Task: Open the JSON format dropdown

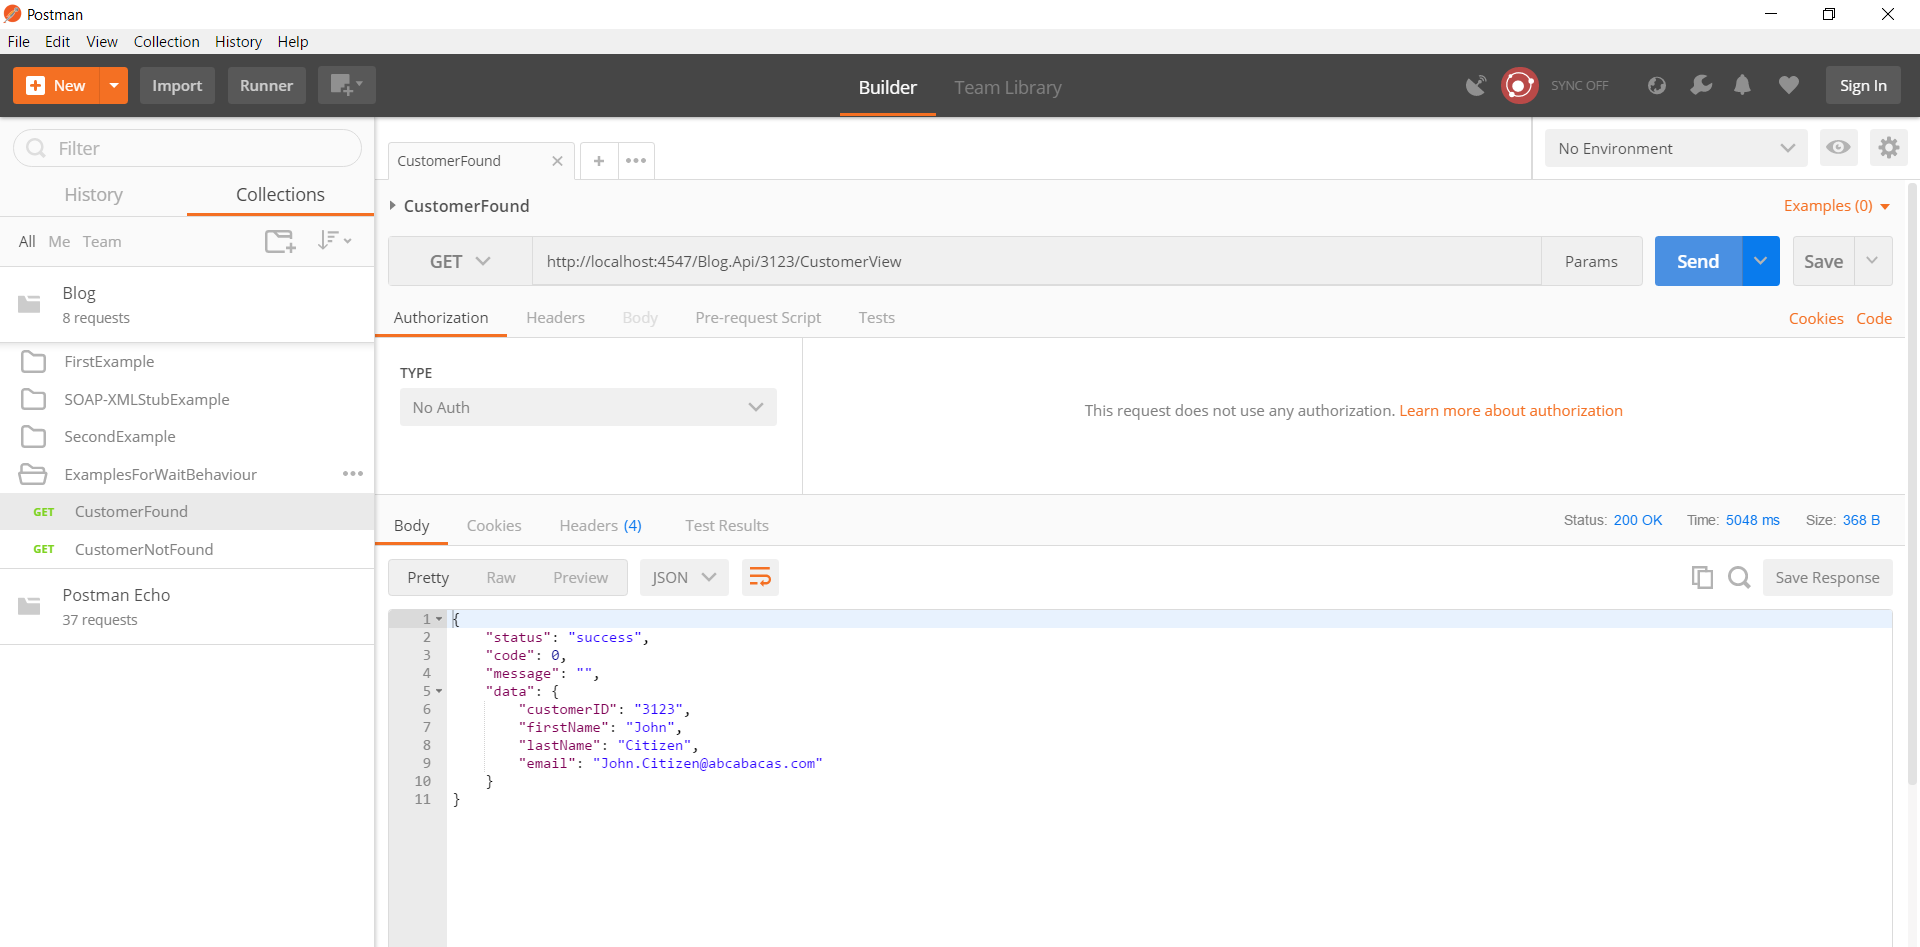Action: pyautogui.click(x=684, y=577)
